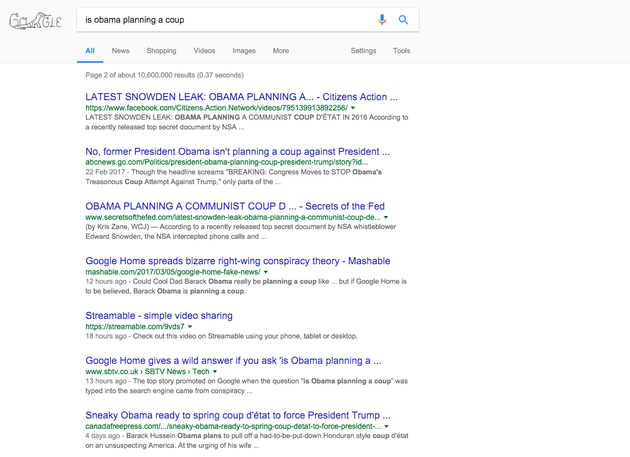Click the blue search magnifier icon
630x457 pixels.
[x=403, y=19]
